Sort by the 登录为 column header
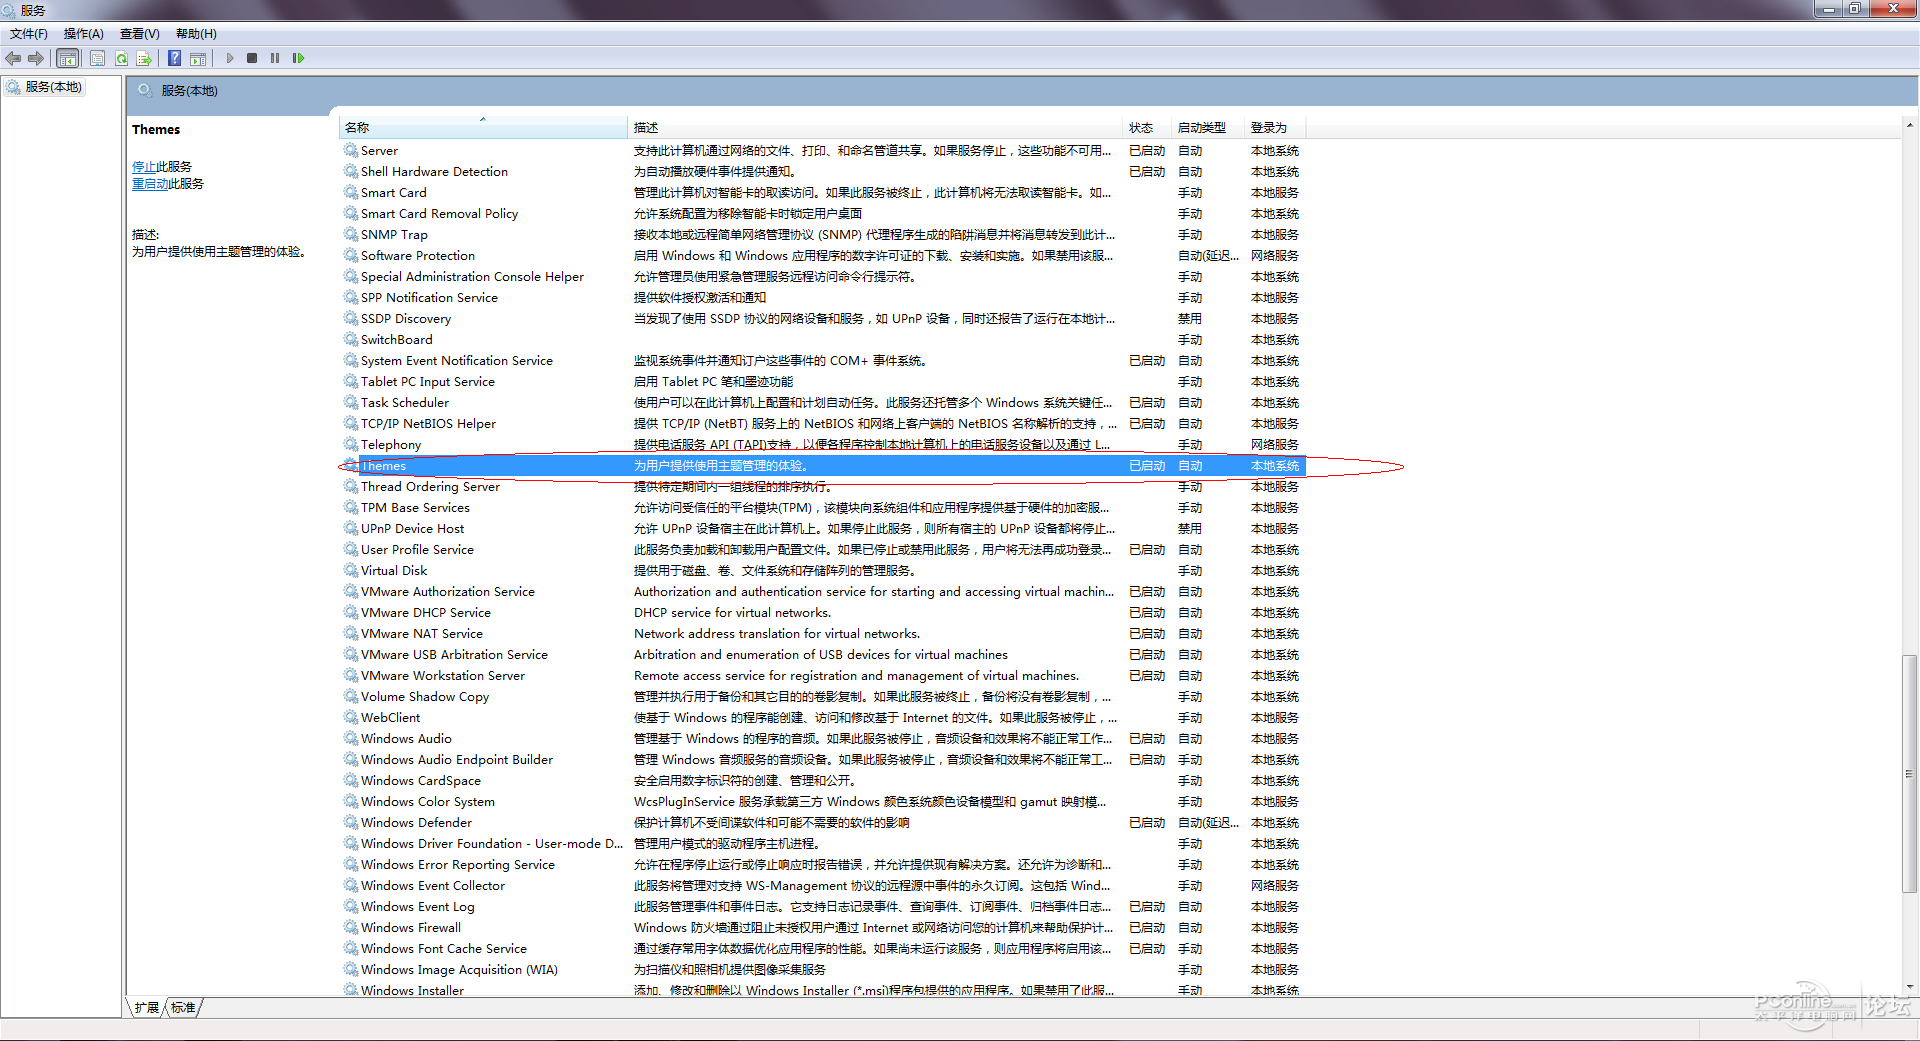 (1276, 127)
